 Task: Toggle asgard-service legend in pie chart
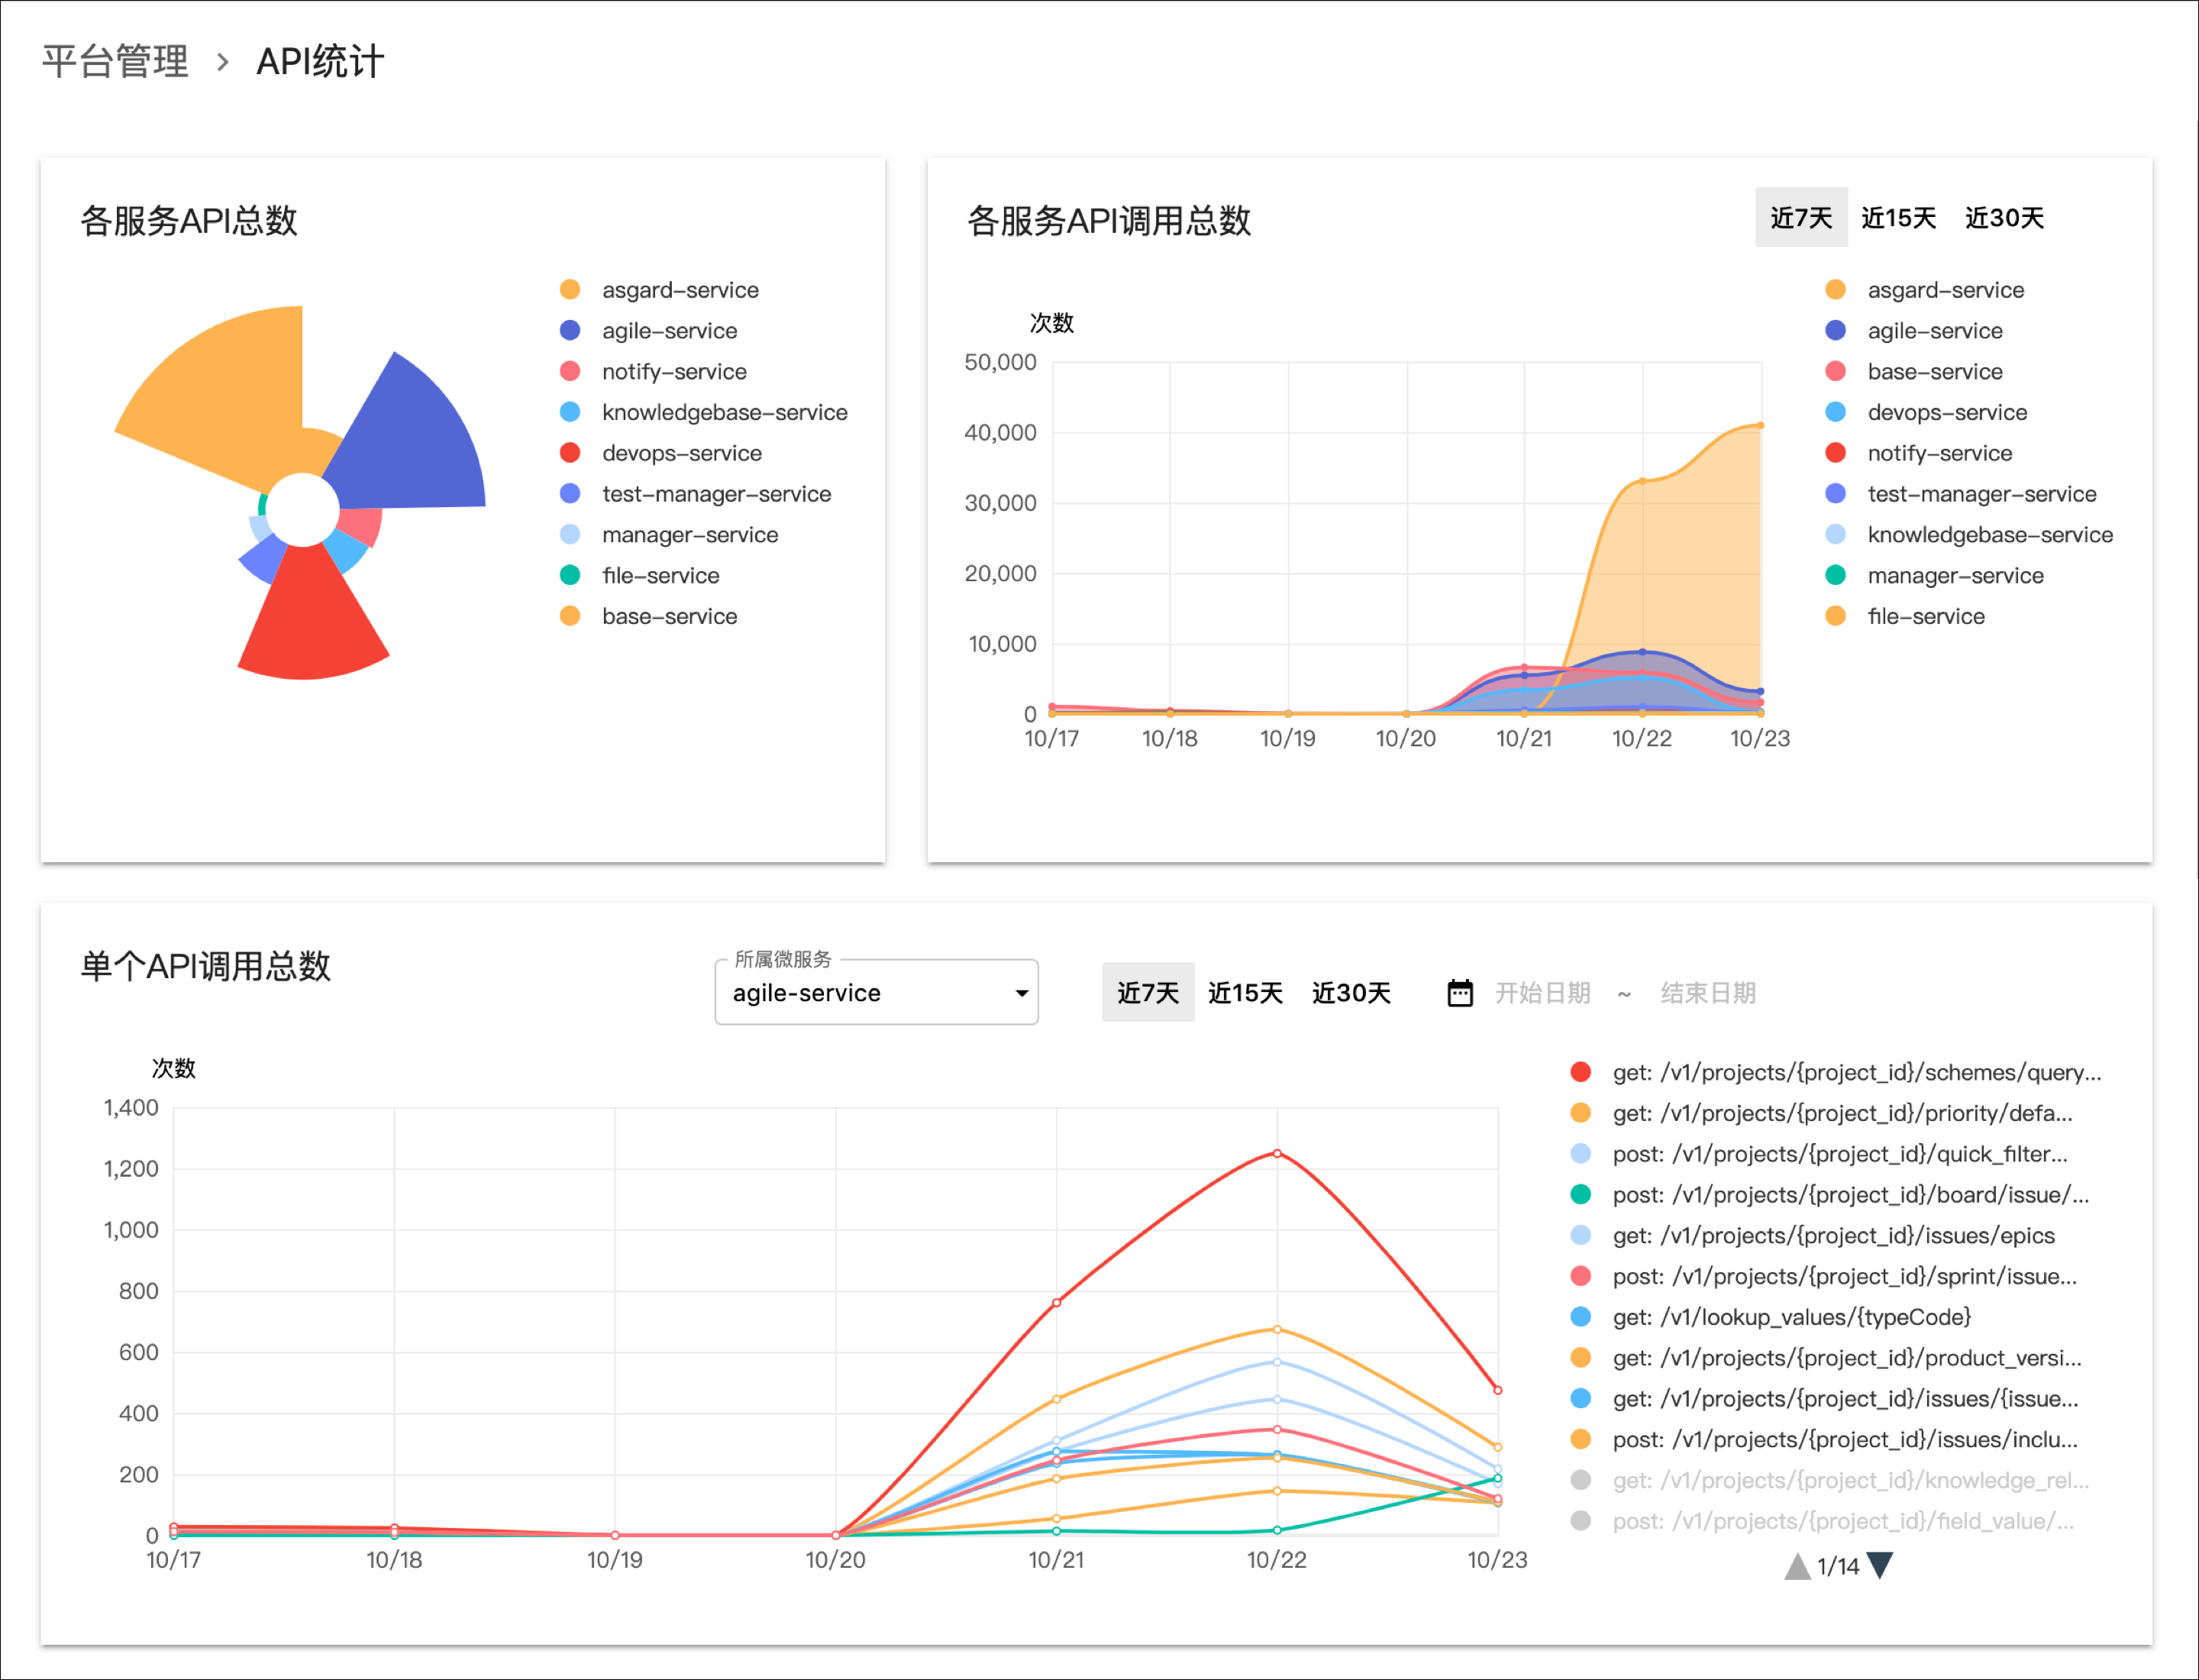[660, 290]
